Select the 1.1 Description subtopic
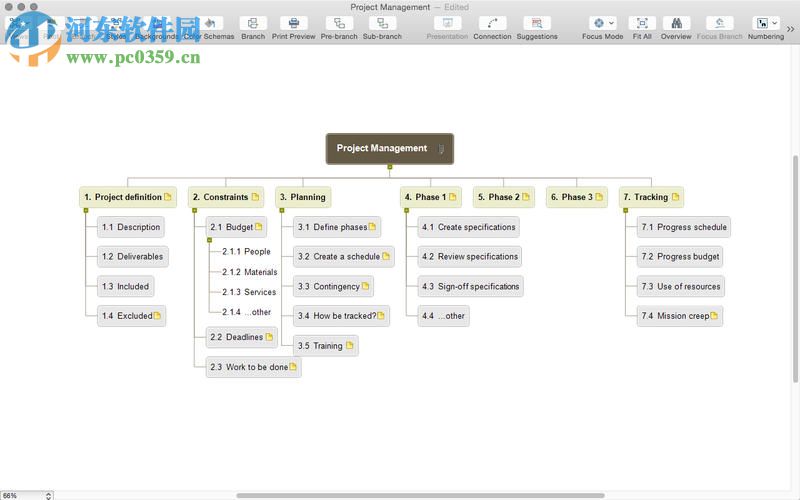800x500 pixels. [131, 227]
